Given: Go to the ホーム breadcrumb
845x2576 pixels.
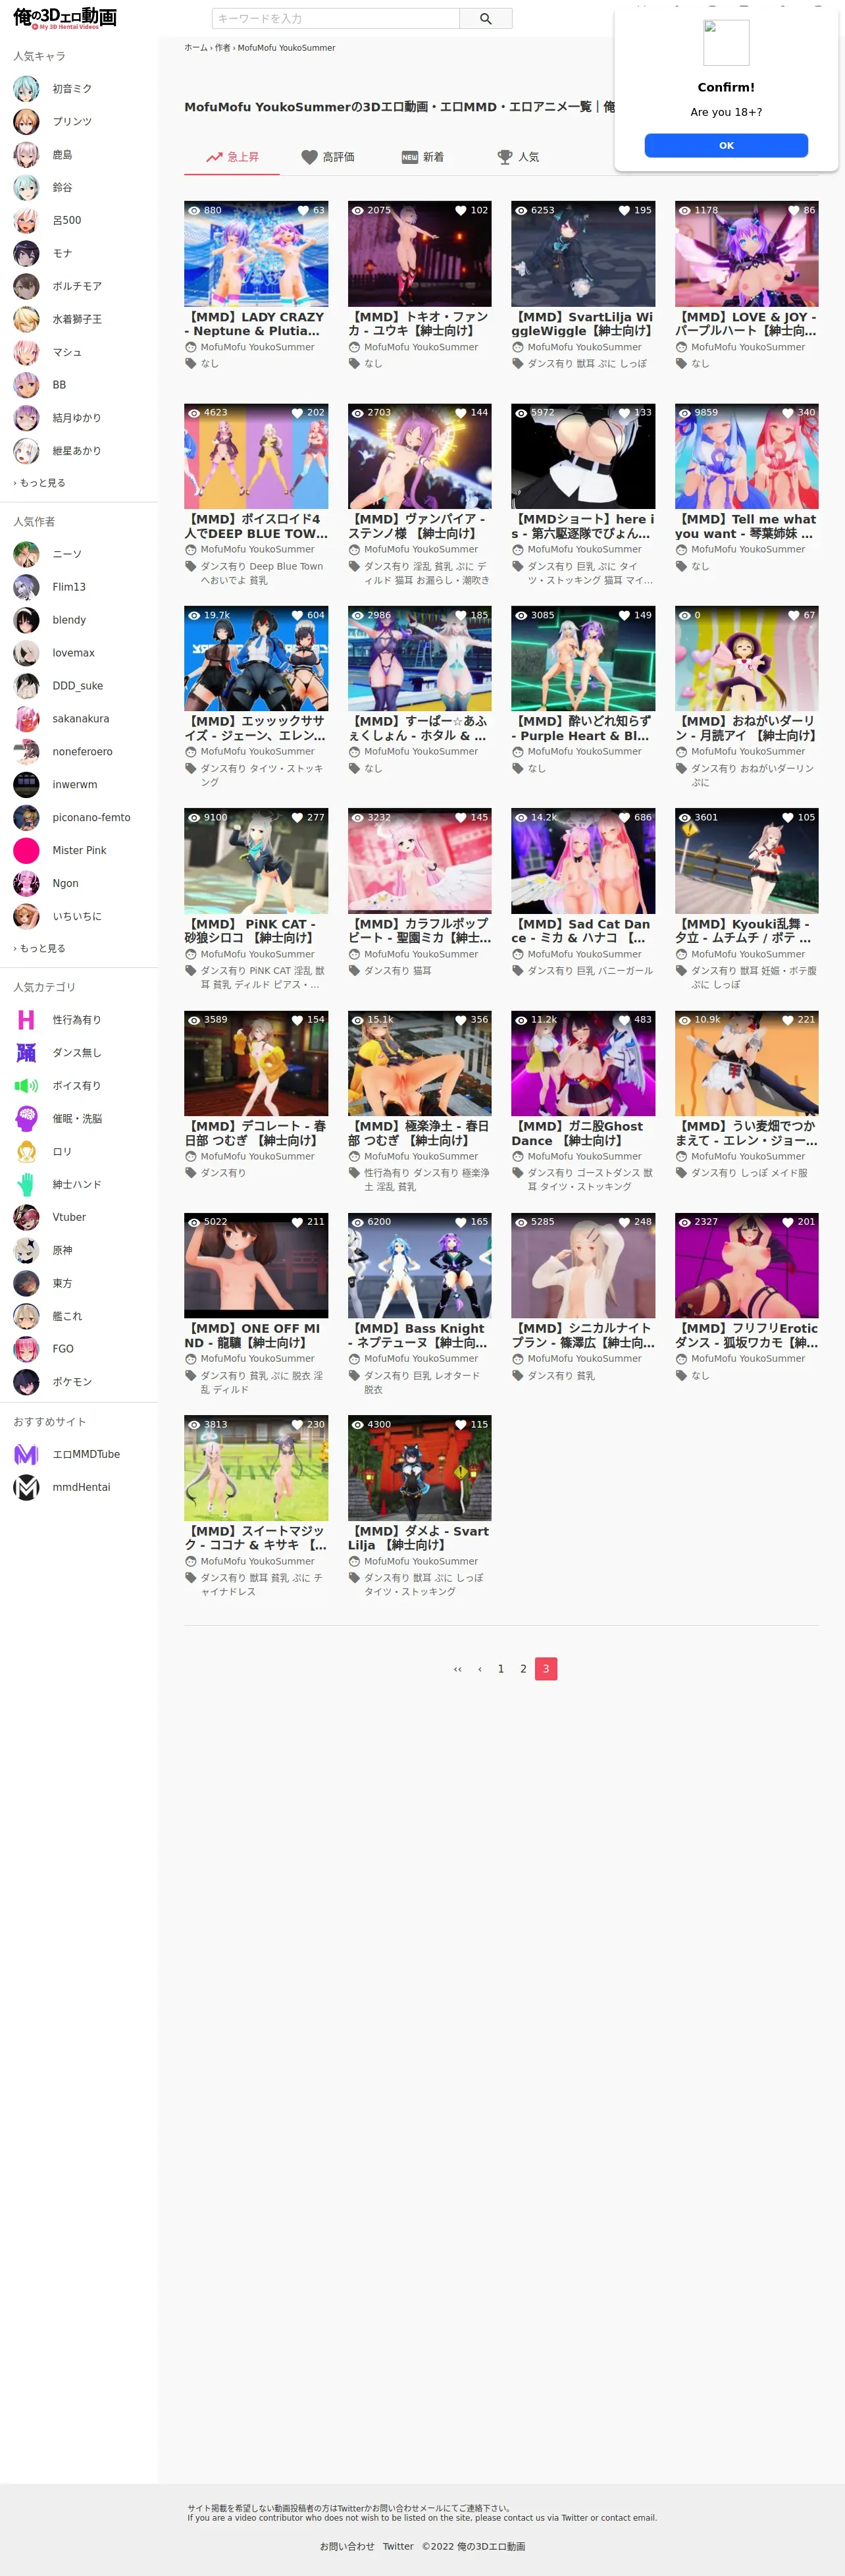Looking at the screenshot, I should click(196, 48).
